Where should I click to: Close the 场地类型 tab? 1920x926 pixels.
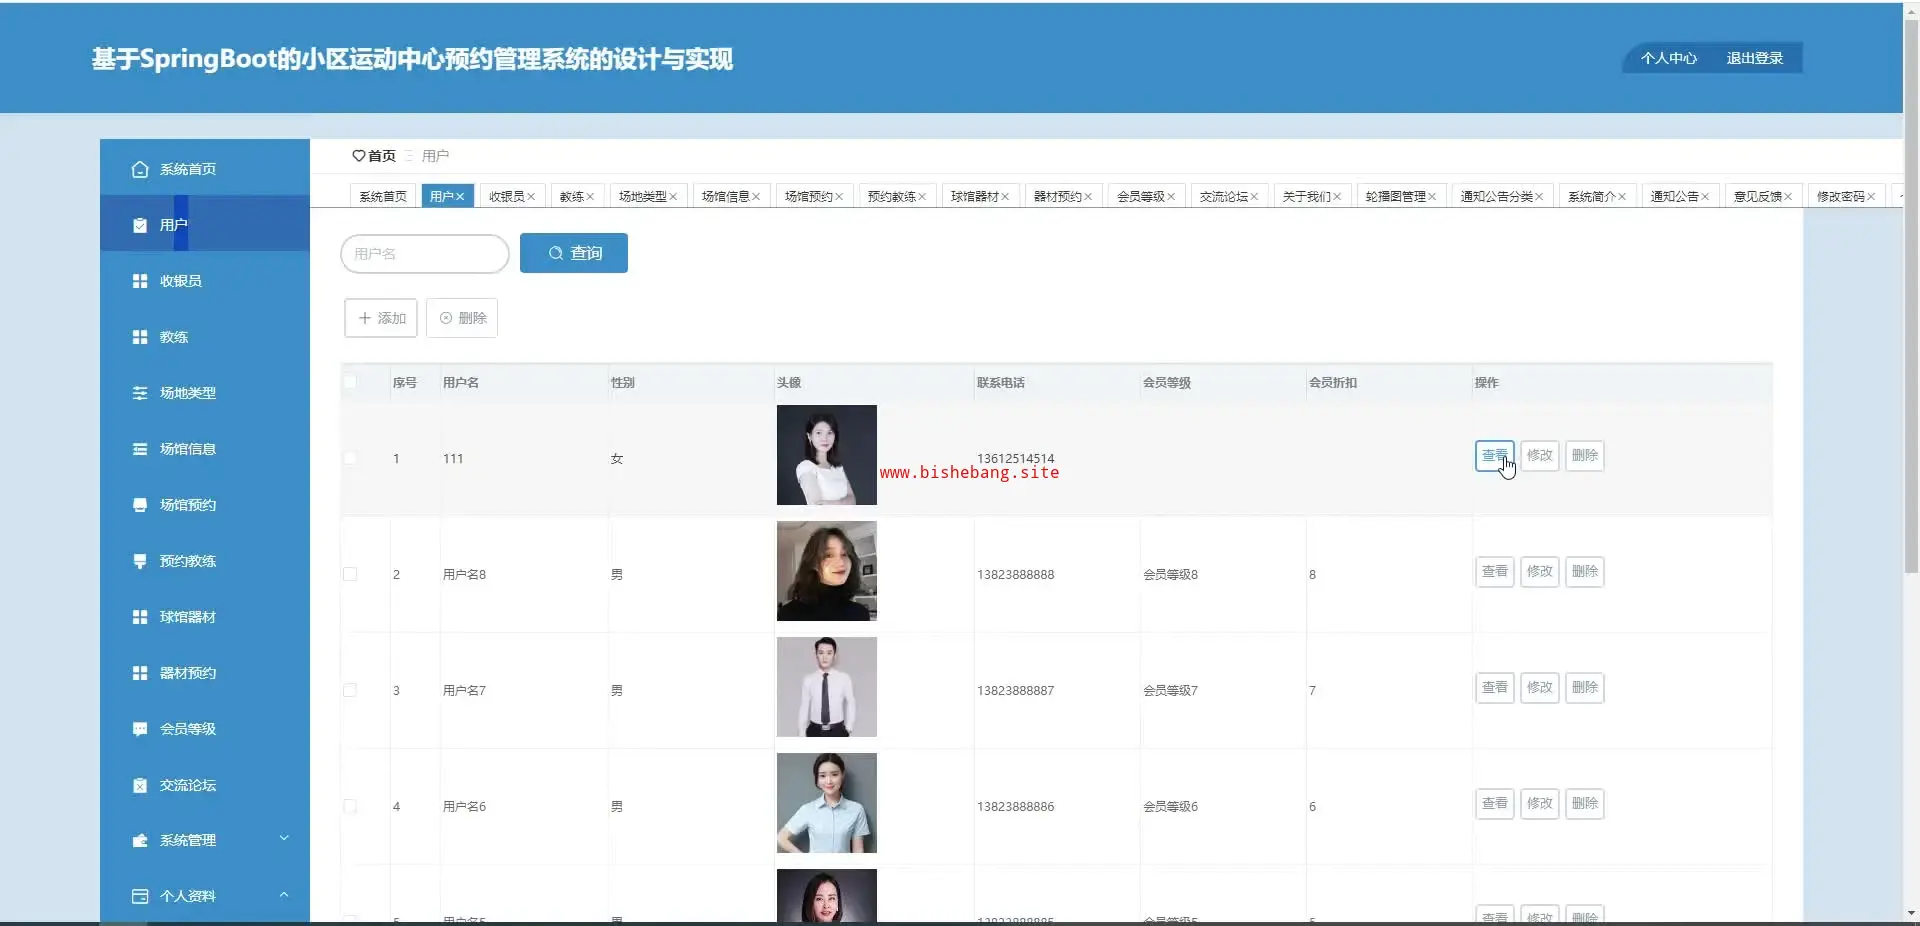(673, 197)
